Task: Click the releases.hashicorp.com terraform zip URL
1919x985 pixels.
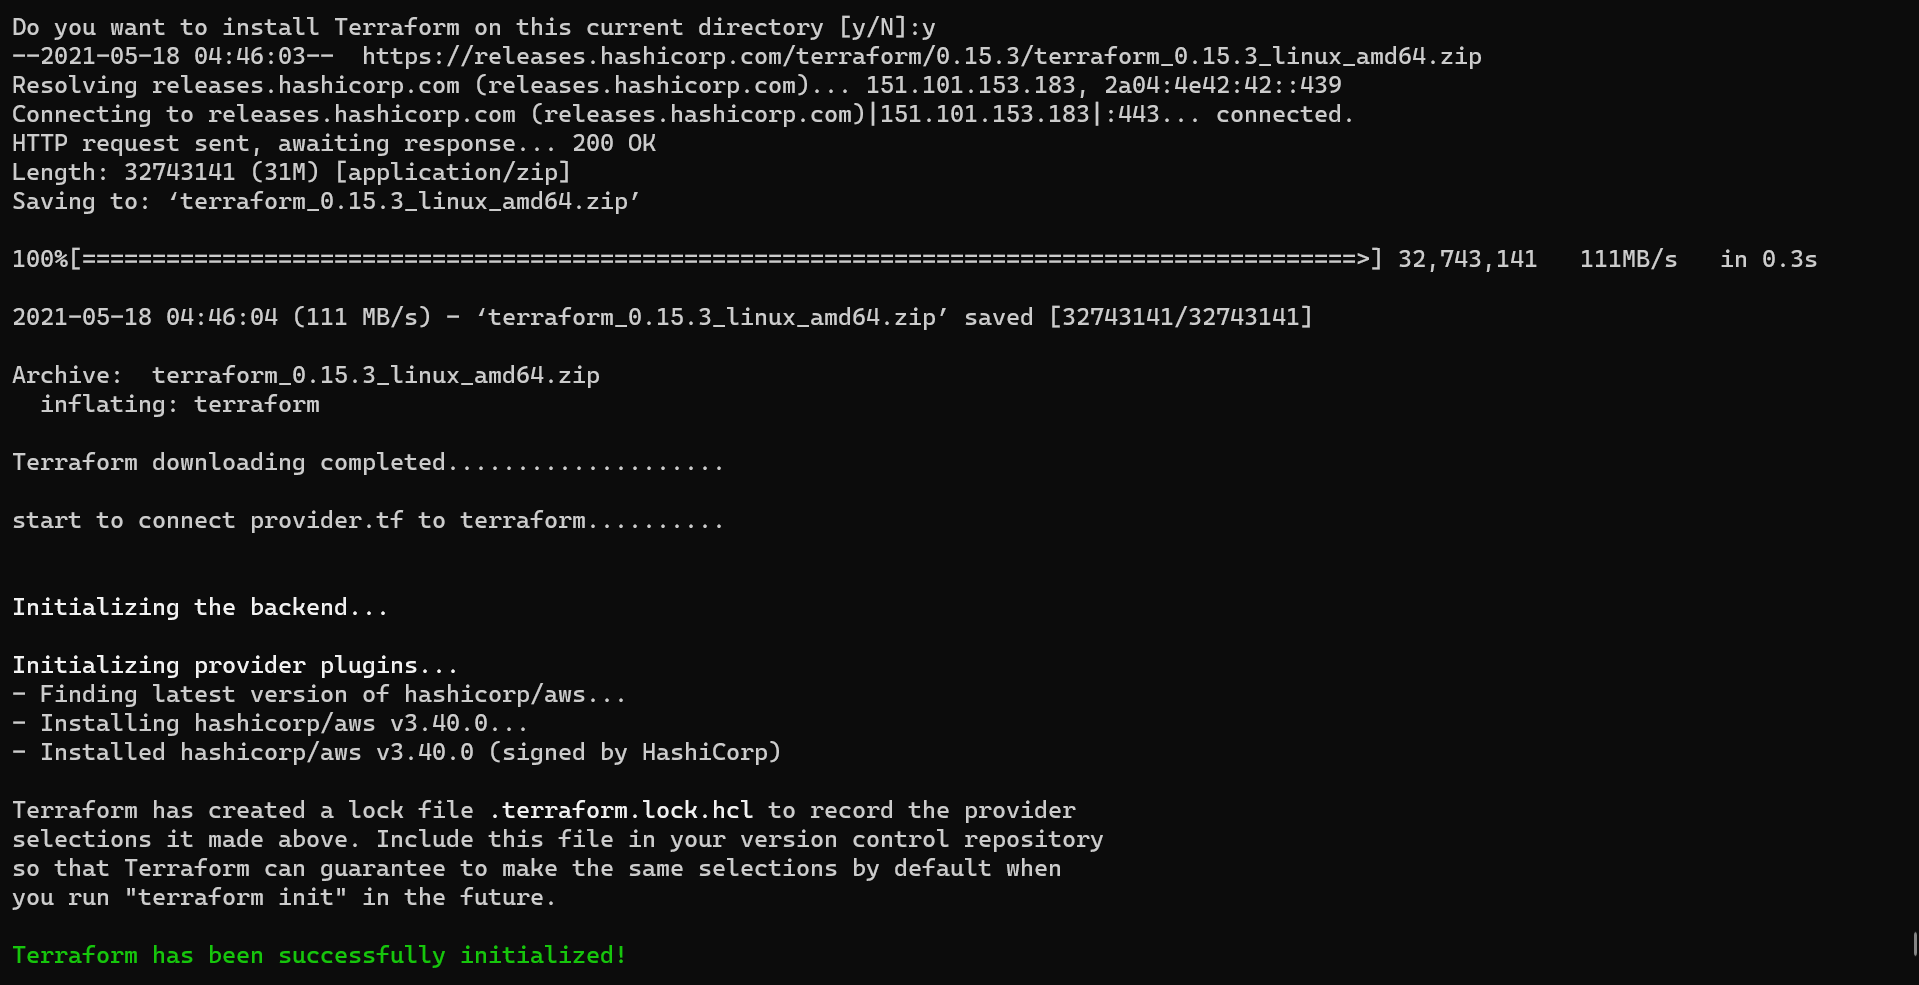Action: tap(921, 56)
